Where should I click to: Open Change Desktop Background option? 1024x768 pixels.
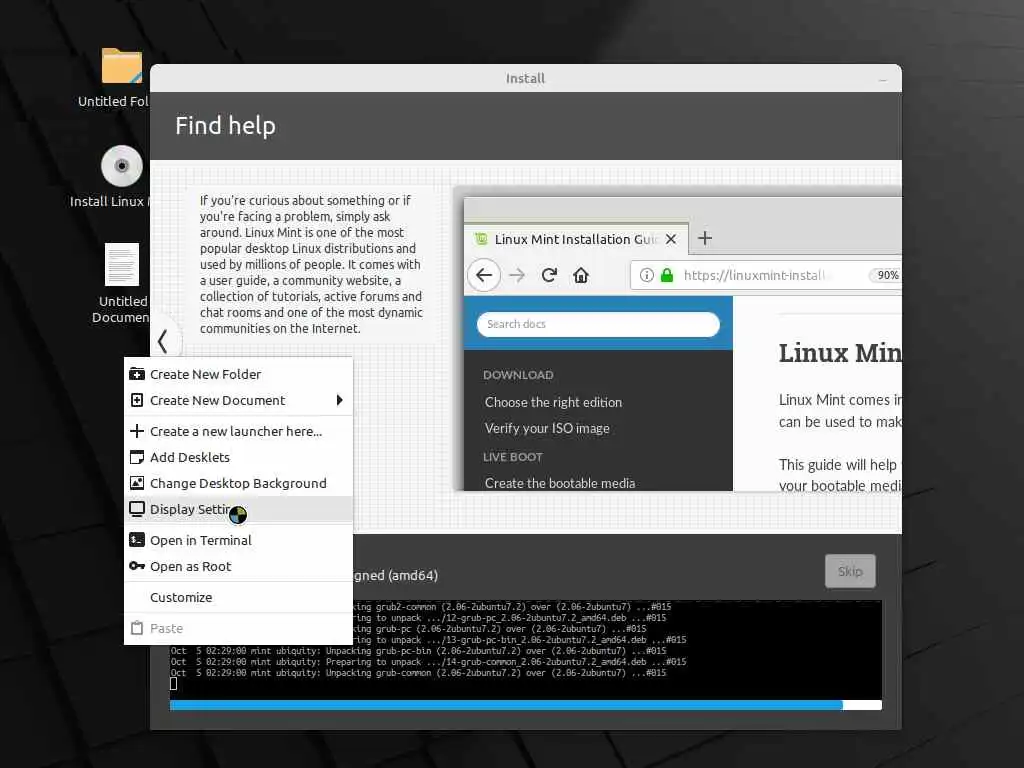coord(238,483)
